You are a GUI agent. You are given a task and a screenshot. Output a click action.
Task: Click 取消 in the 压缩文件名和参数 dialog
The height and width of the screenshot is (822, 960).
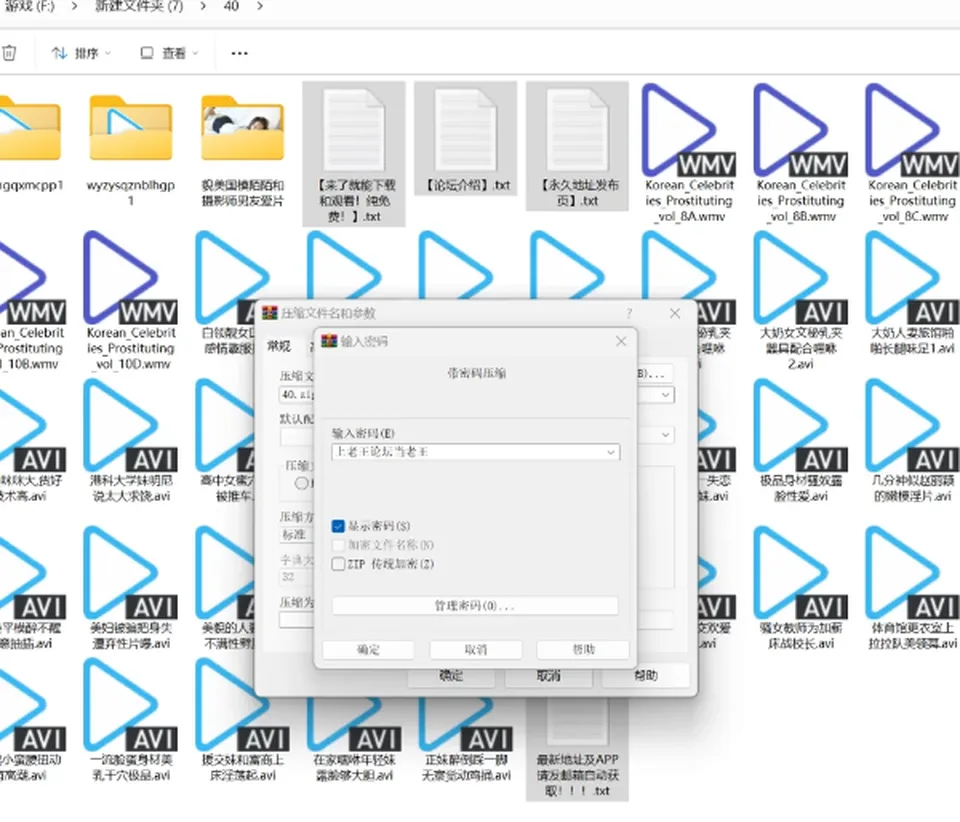tap(549, 676)
